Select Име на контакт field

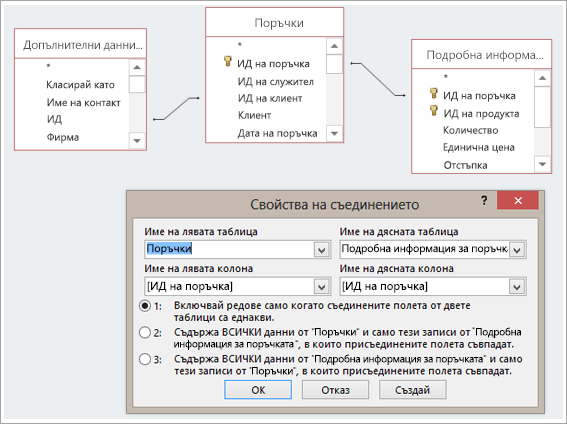pos(83,103)
